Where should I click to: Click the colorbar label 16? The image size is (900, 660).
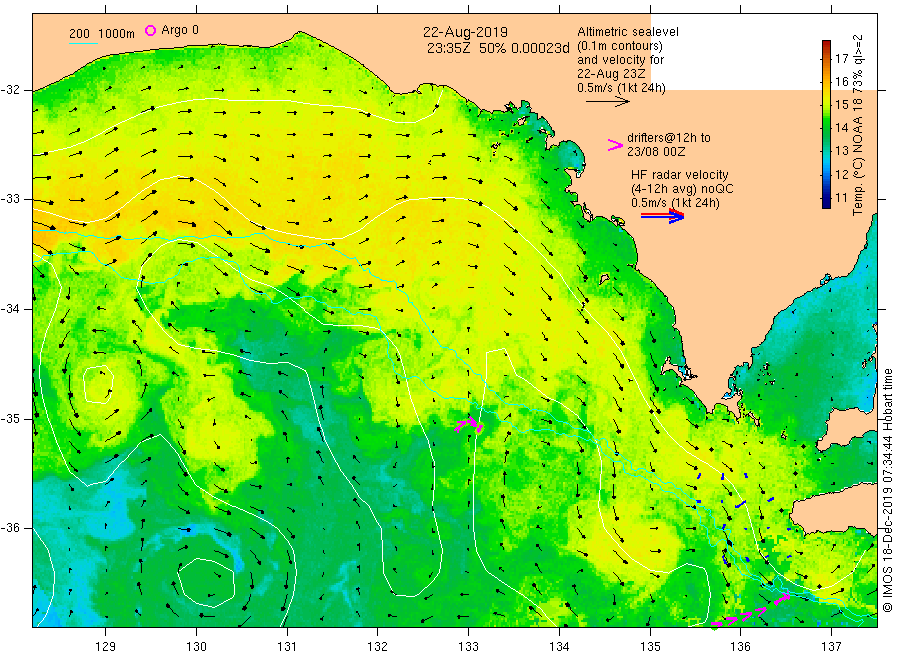(x=841, y=81)
